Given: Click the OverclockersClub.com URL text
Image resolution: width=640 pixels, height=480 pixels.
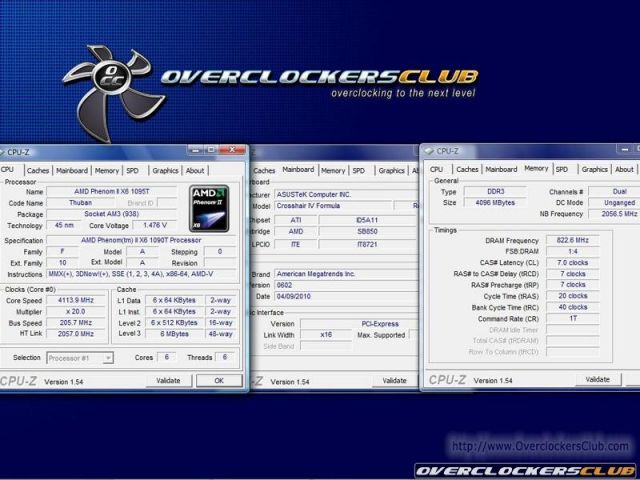Looking at the screenshot, I should pyautogui.click(x=540, y=446).
